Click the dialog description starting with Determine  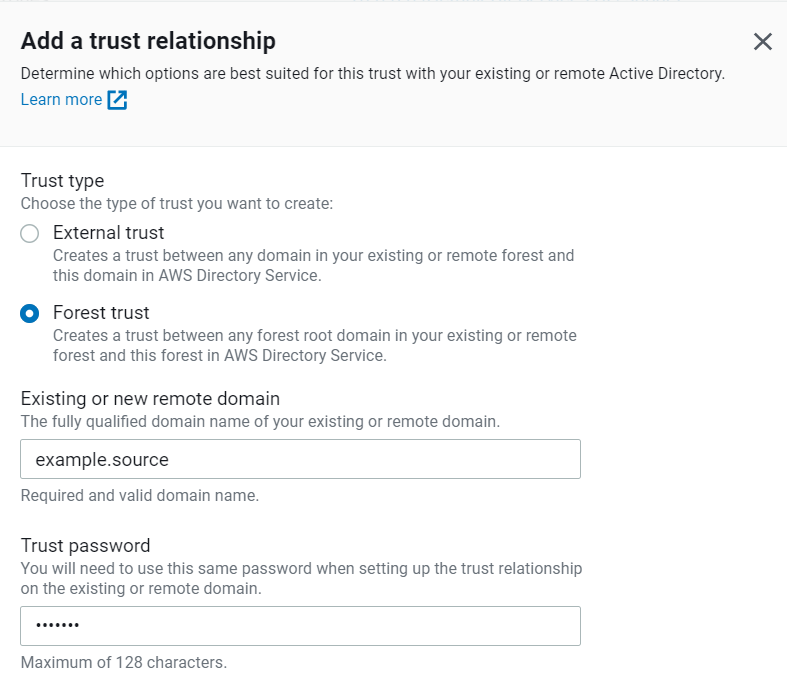pos(372,73)
